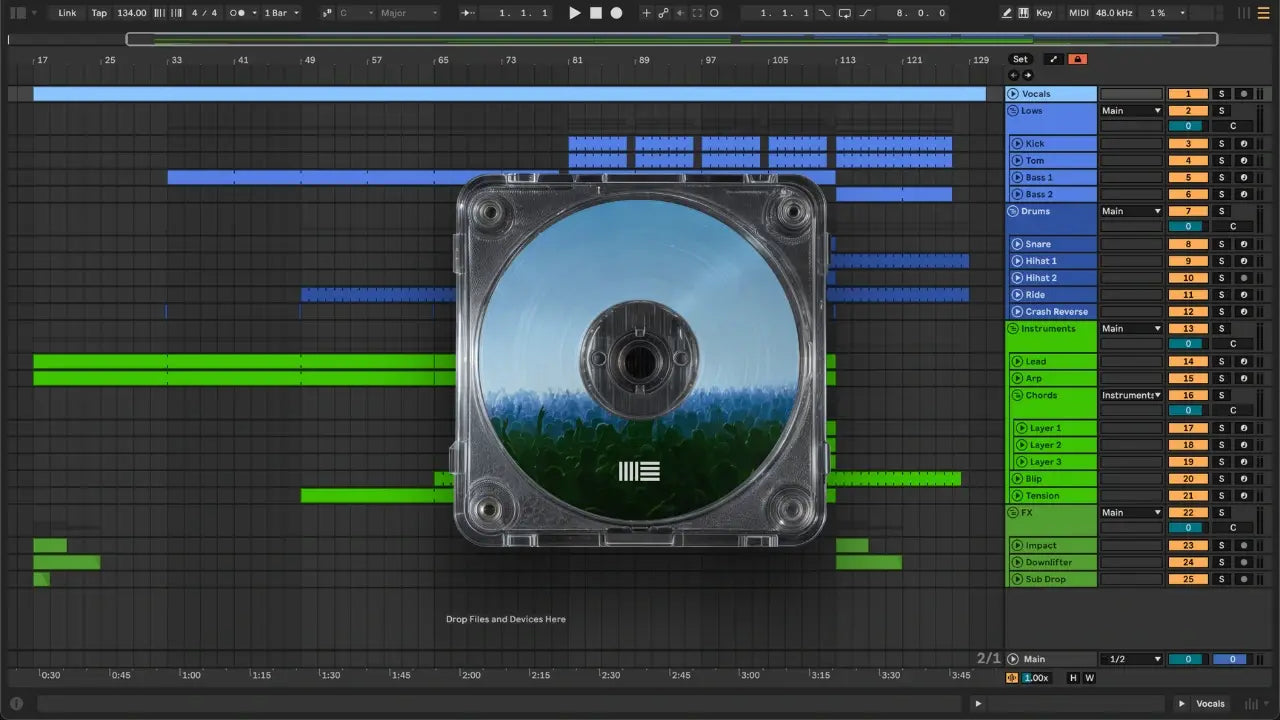Toggle the Key map mode button
This screenshot has width=1280, height=720.
(x=1044, y=13)
